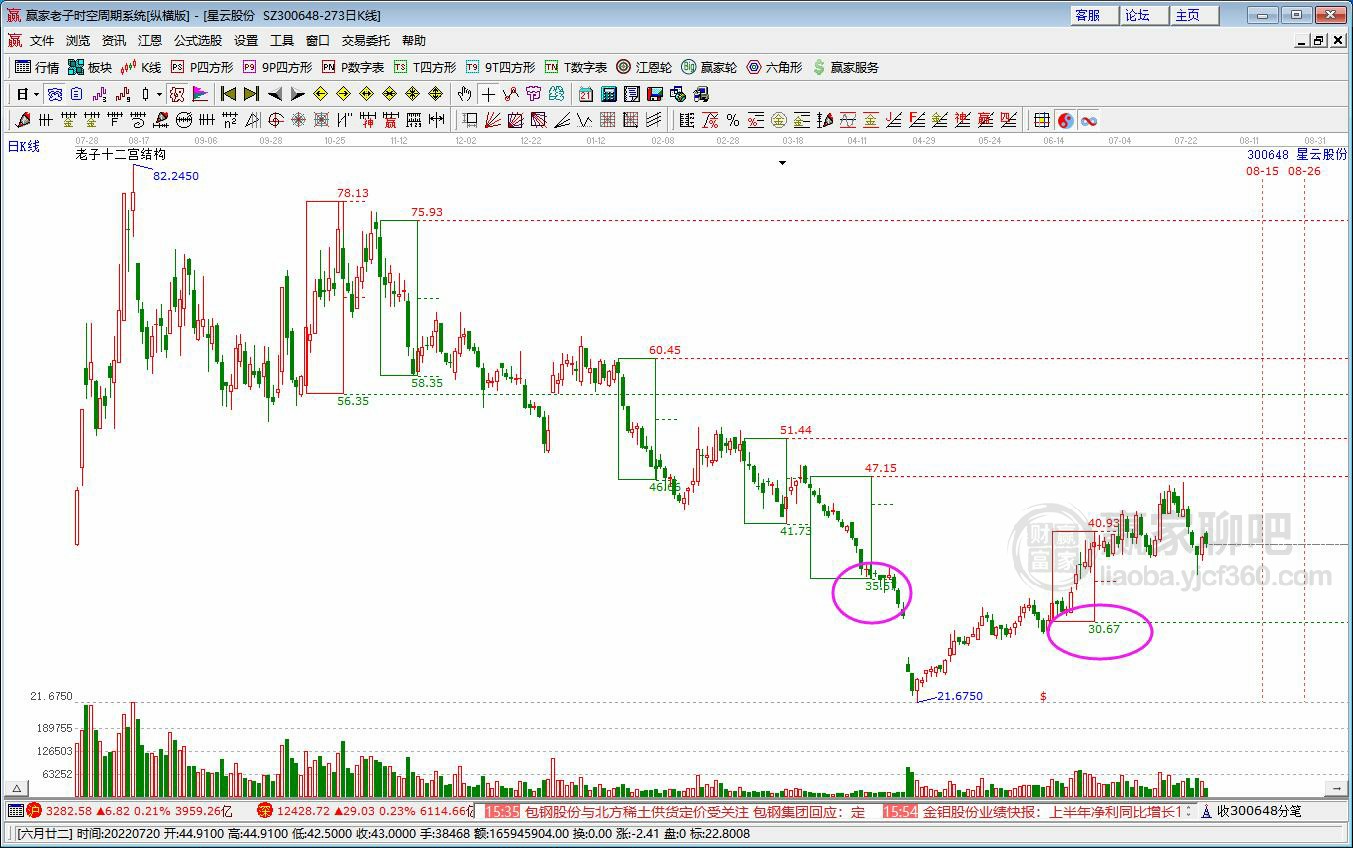Open 六角形 hexagon tool
The width and height of the screenshot is (1353, 848).
point(774,67)
